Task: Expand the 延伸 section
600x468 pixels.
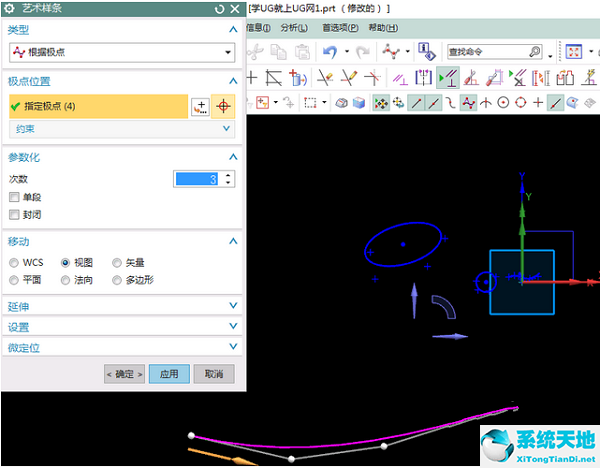Action: pyautogui.click(x=233, y=305)
